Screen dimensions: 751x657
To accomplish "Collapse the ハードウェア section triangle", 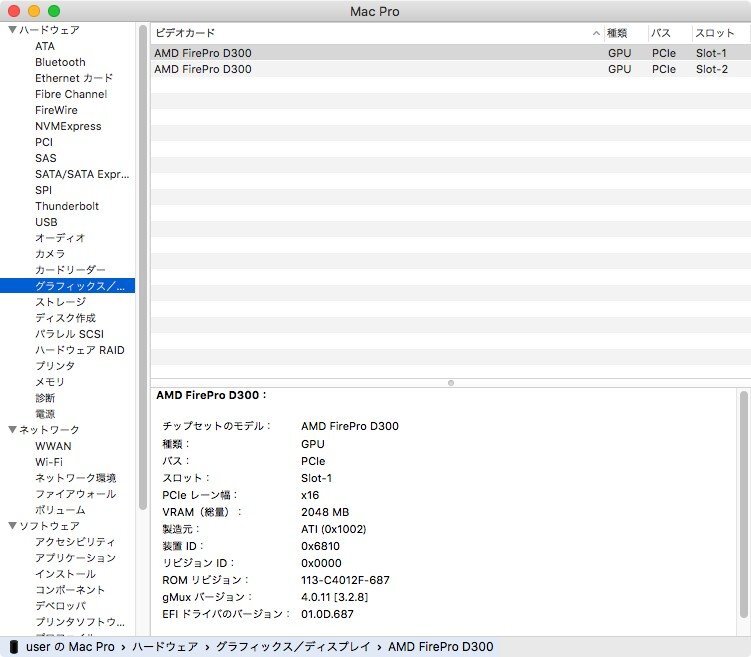I will 13,30.
